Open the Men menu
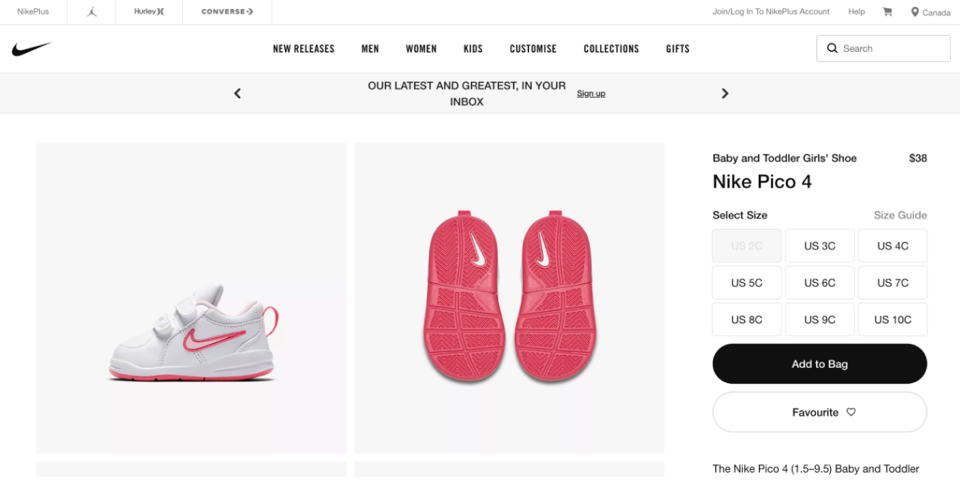The image size is (978, 480). click(370, 49)
